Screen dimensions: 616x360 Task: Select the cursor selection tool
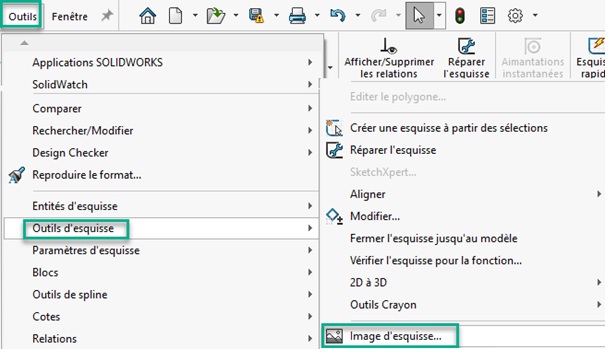tap(419, 16)
